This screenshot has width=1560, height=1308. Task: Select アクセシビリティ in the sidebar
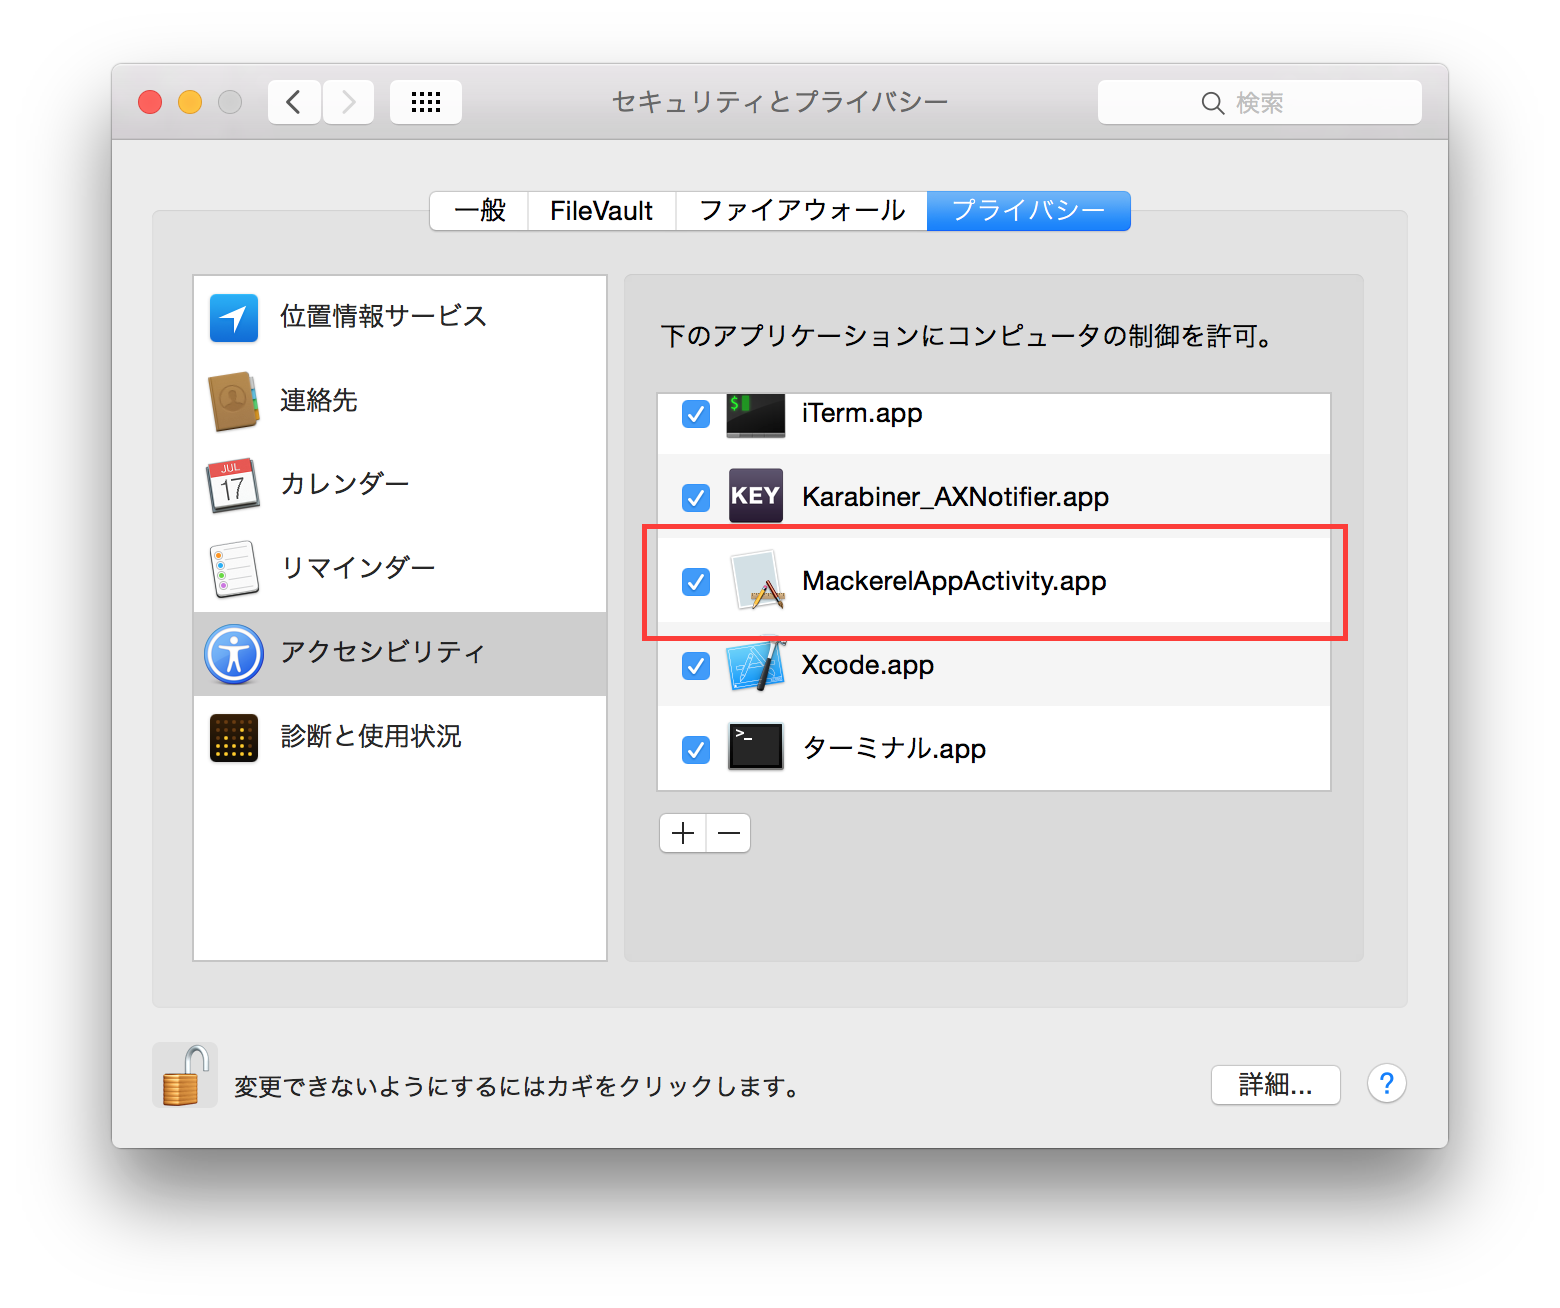[x=400, y=654]
